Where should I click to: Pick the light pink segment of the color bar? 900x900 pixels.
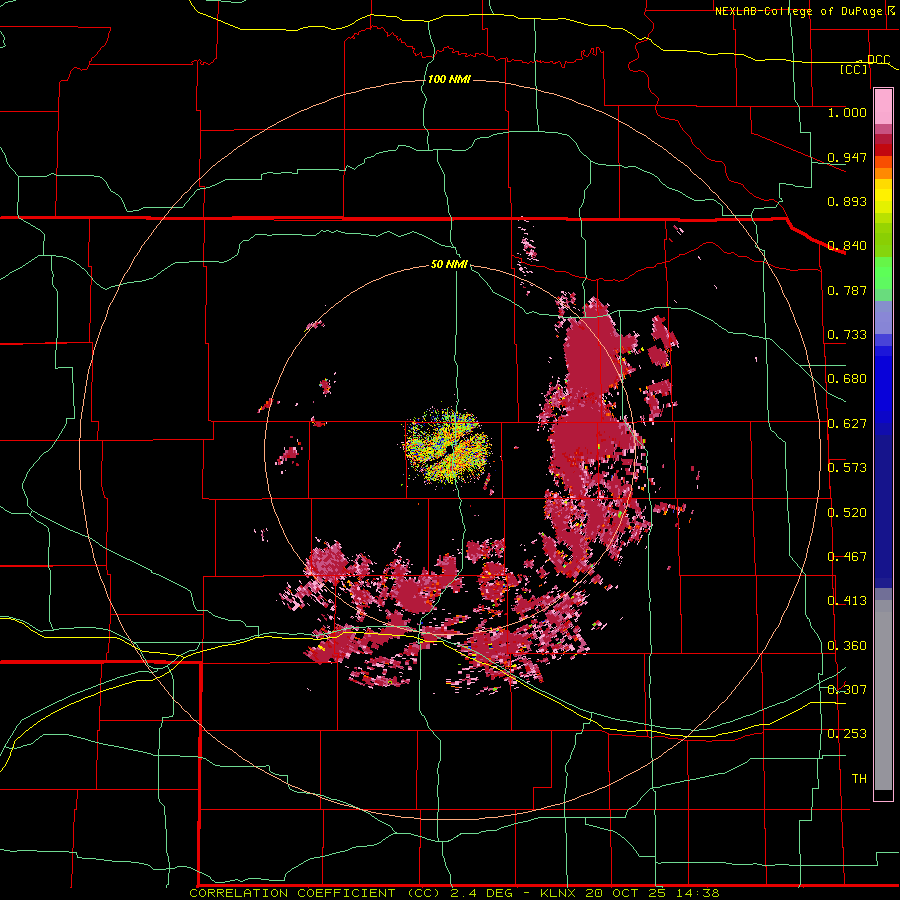[x=883, y=107]
